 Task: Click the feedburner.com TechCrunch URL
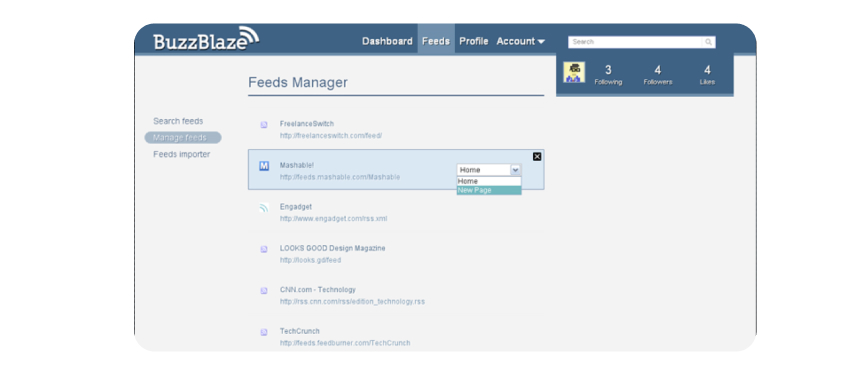(345, 343)
